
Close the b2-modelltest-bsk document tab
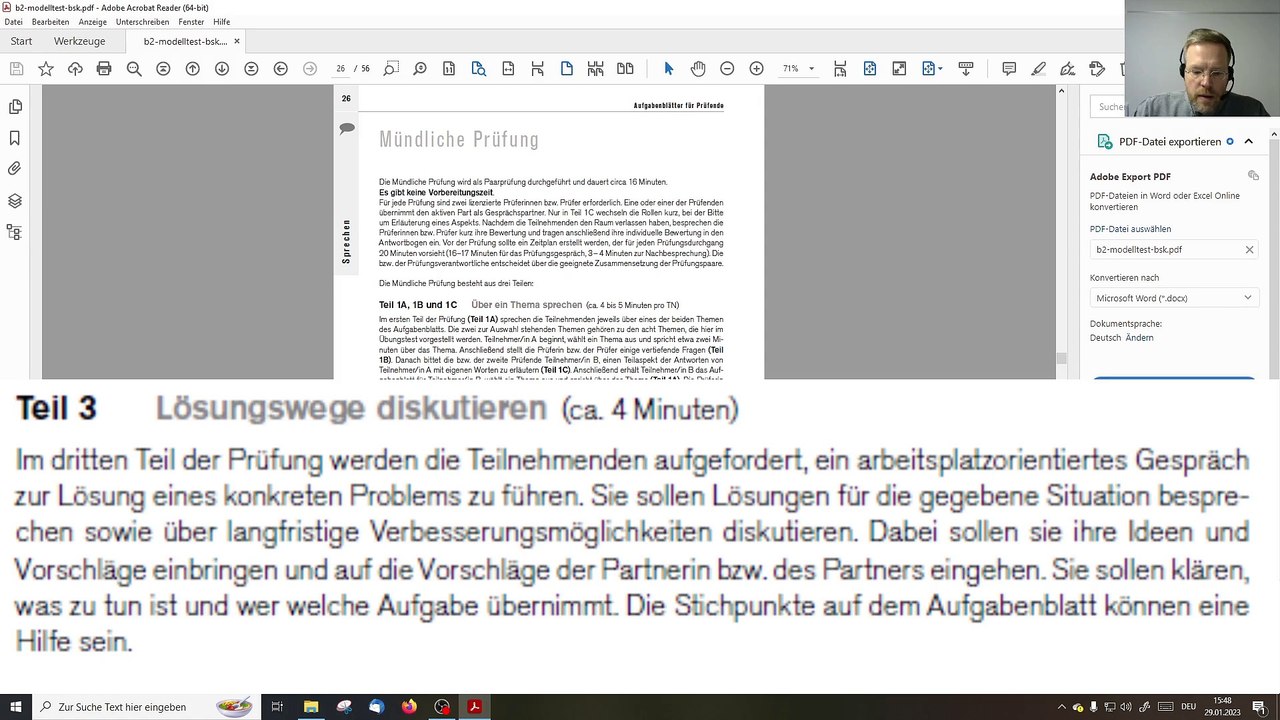pos(237,42)
